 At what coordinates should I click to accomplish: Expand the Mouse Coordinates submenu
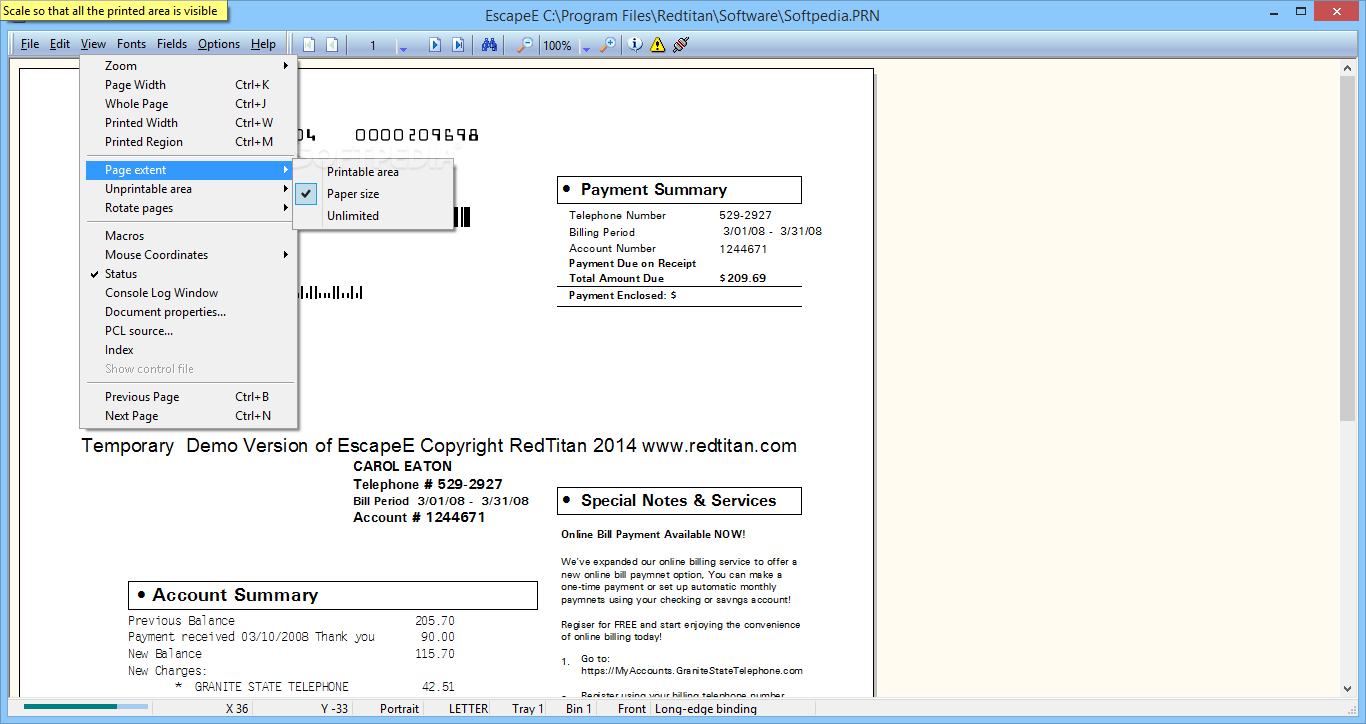[x=190, y=255]
